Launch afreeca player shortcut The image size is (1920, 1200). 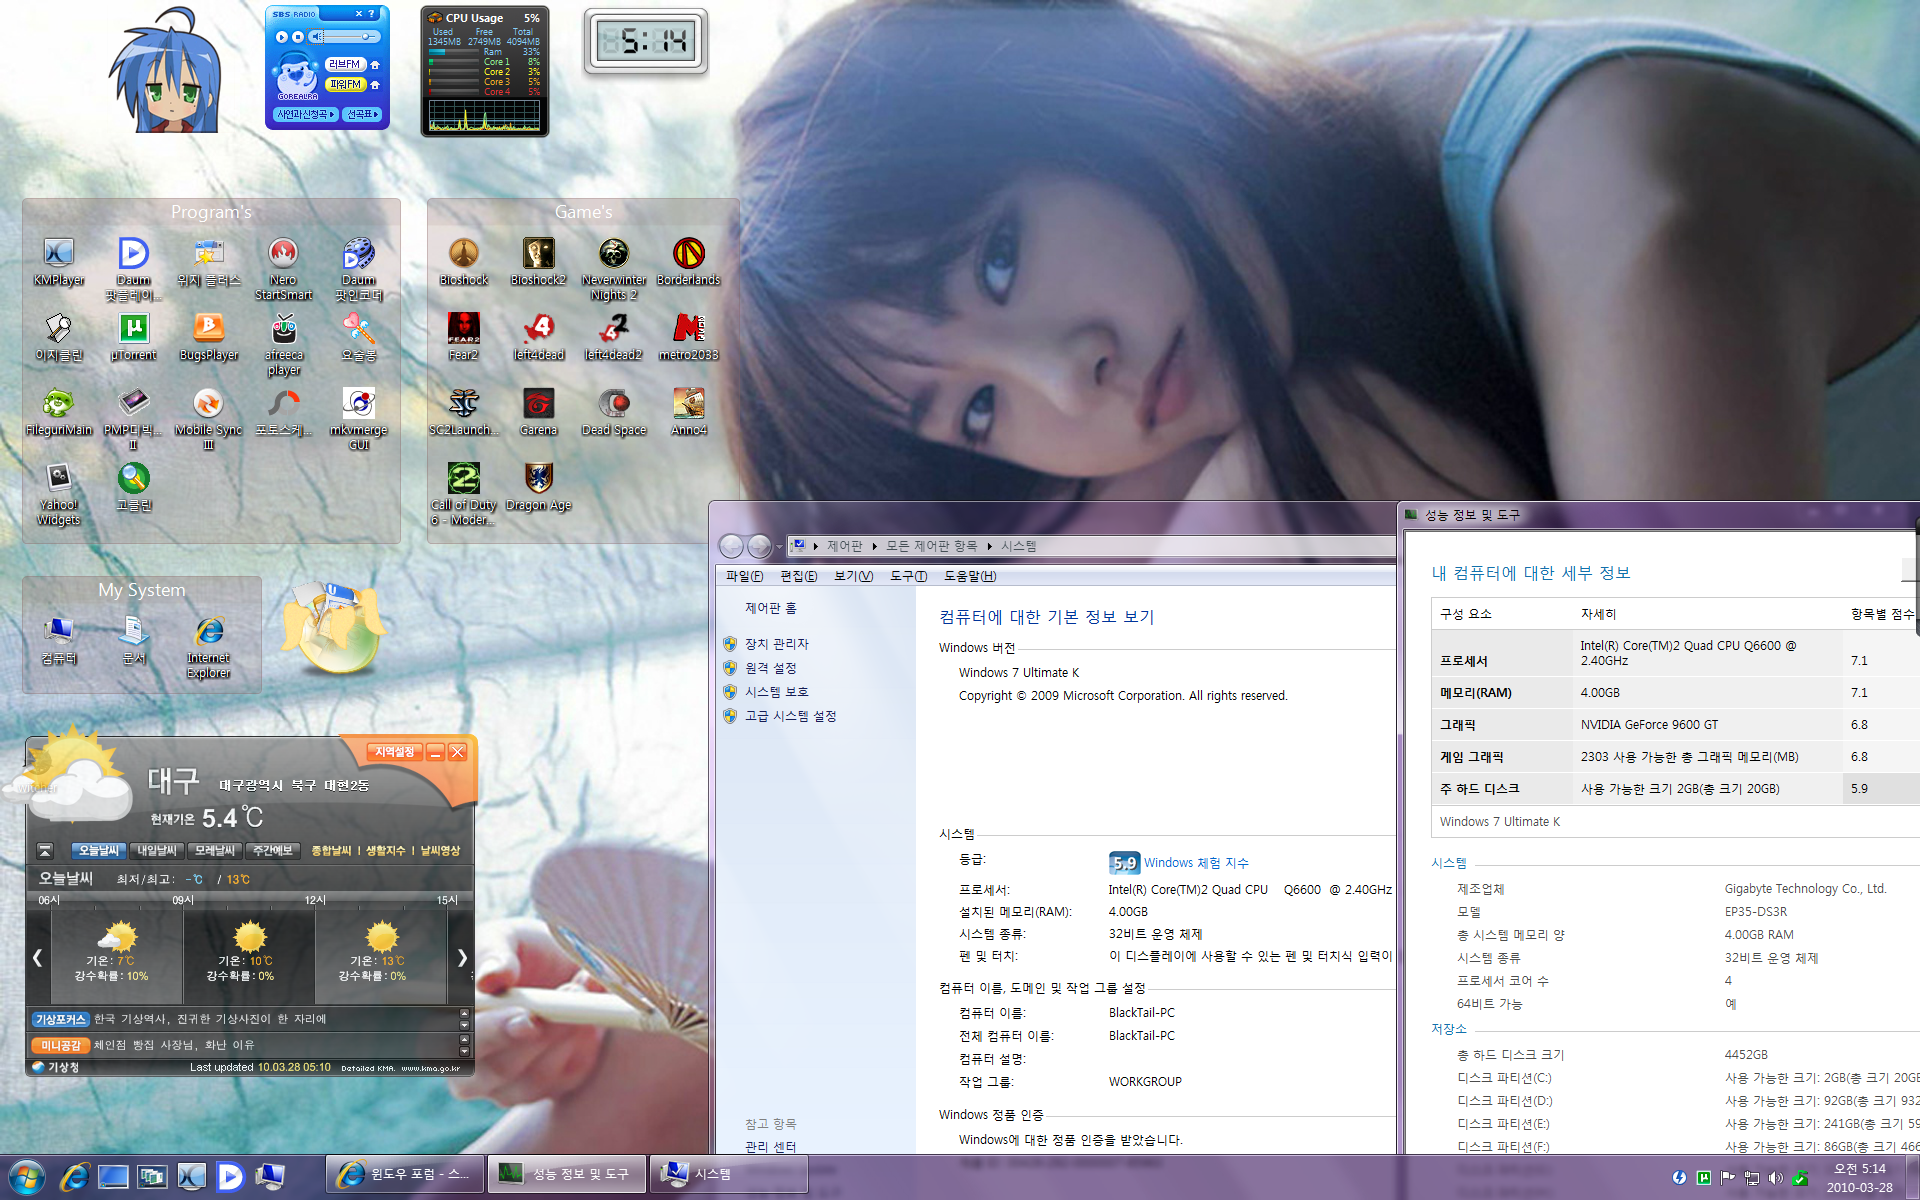tap(283, 343)
